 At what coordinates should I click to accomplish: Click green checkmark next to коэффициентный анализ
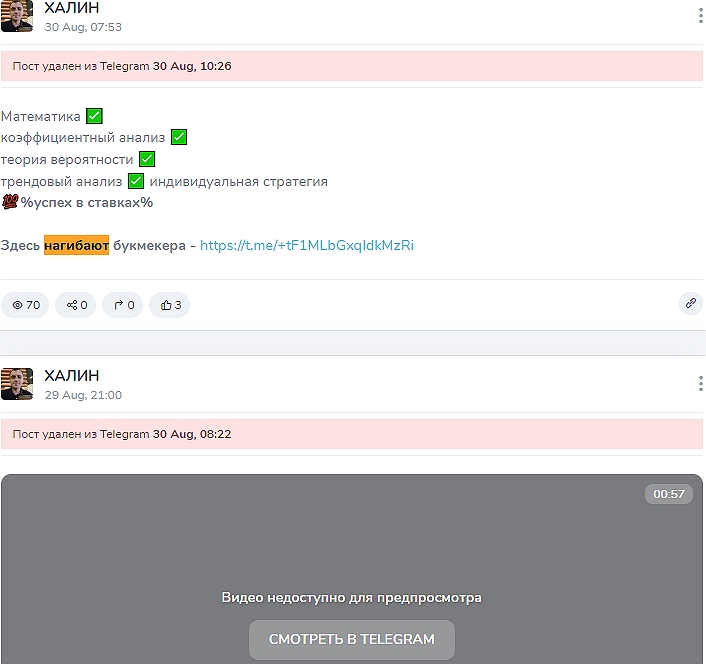[x=179, y=138]
